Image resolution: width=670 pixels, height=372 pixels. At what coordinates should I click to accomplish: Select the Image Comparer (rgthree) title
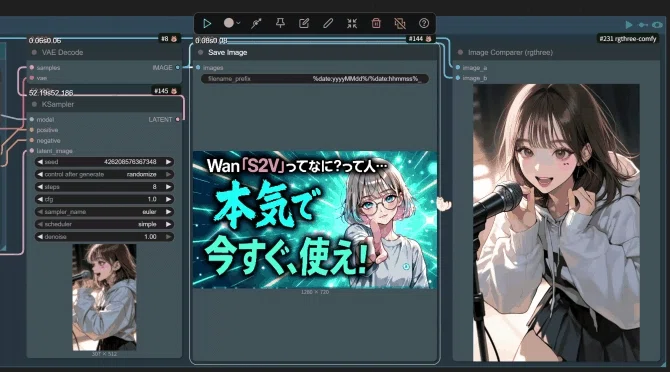point(510,53)
